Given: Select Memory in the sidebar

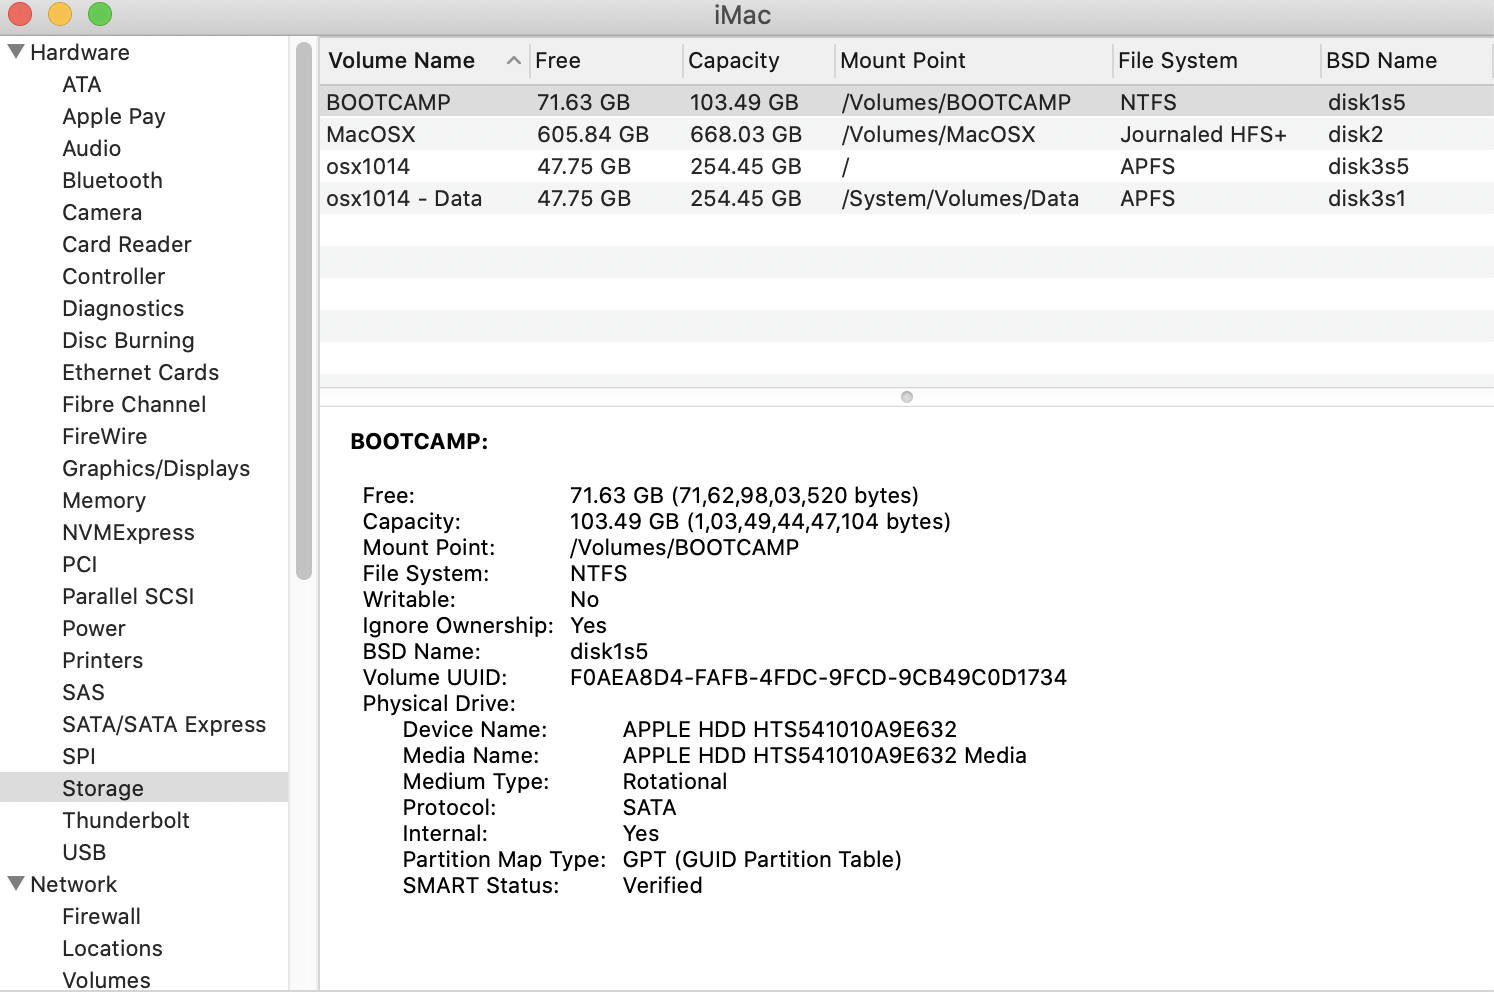Looking at the screenshot, I should pos(104,500).
